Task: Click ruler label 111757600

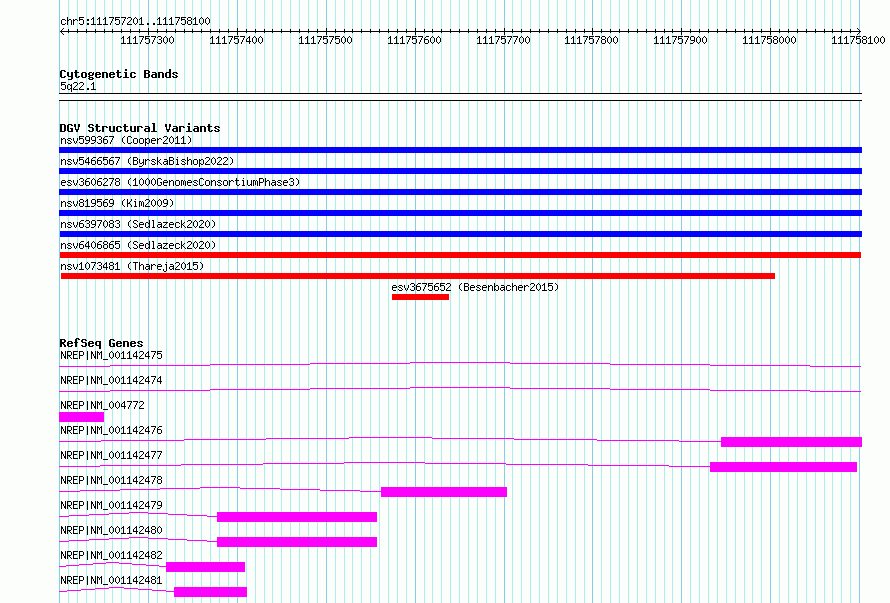Action: click(x=414, y=40)
